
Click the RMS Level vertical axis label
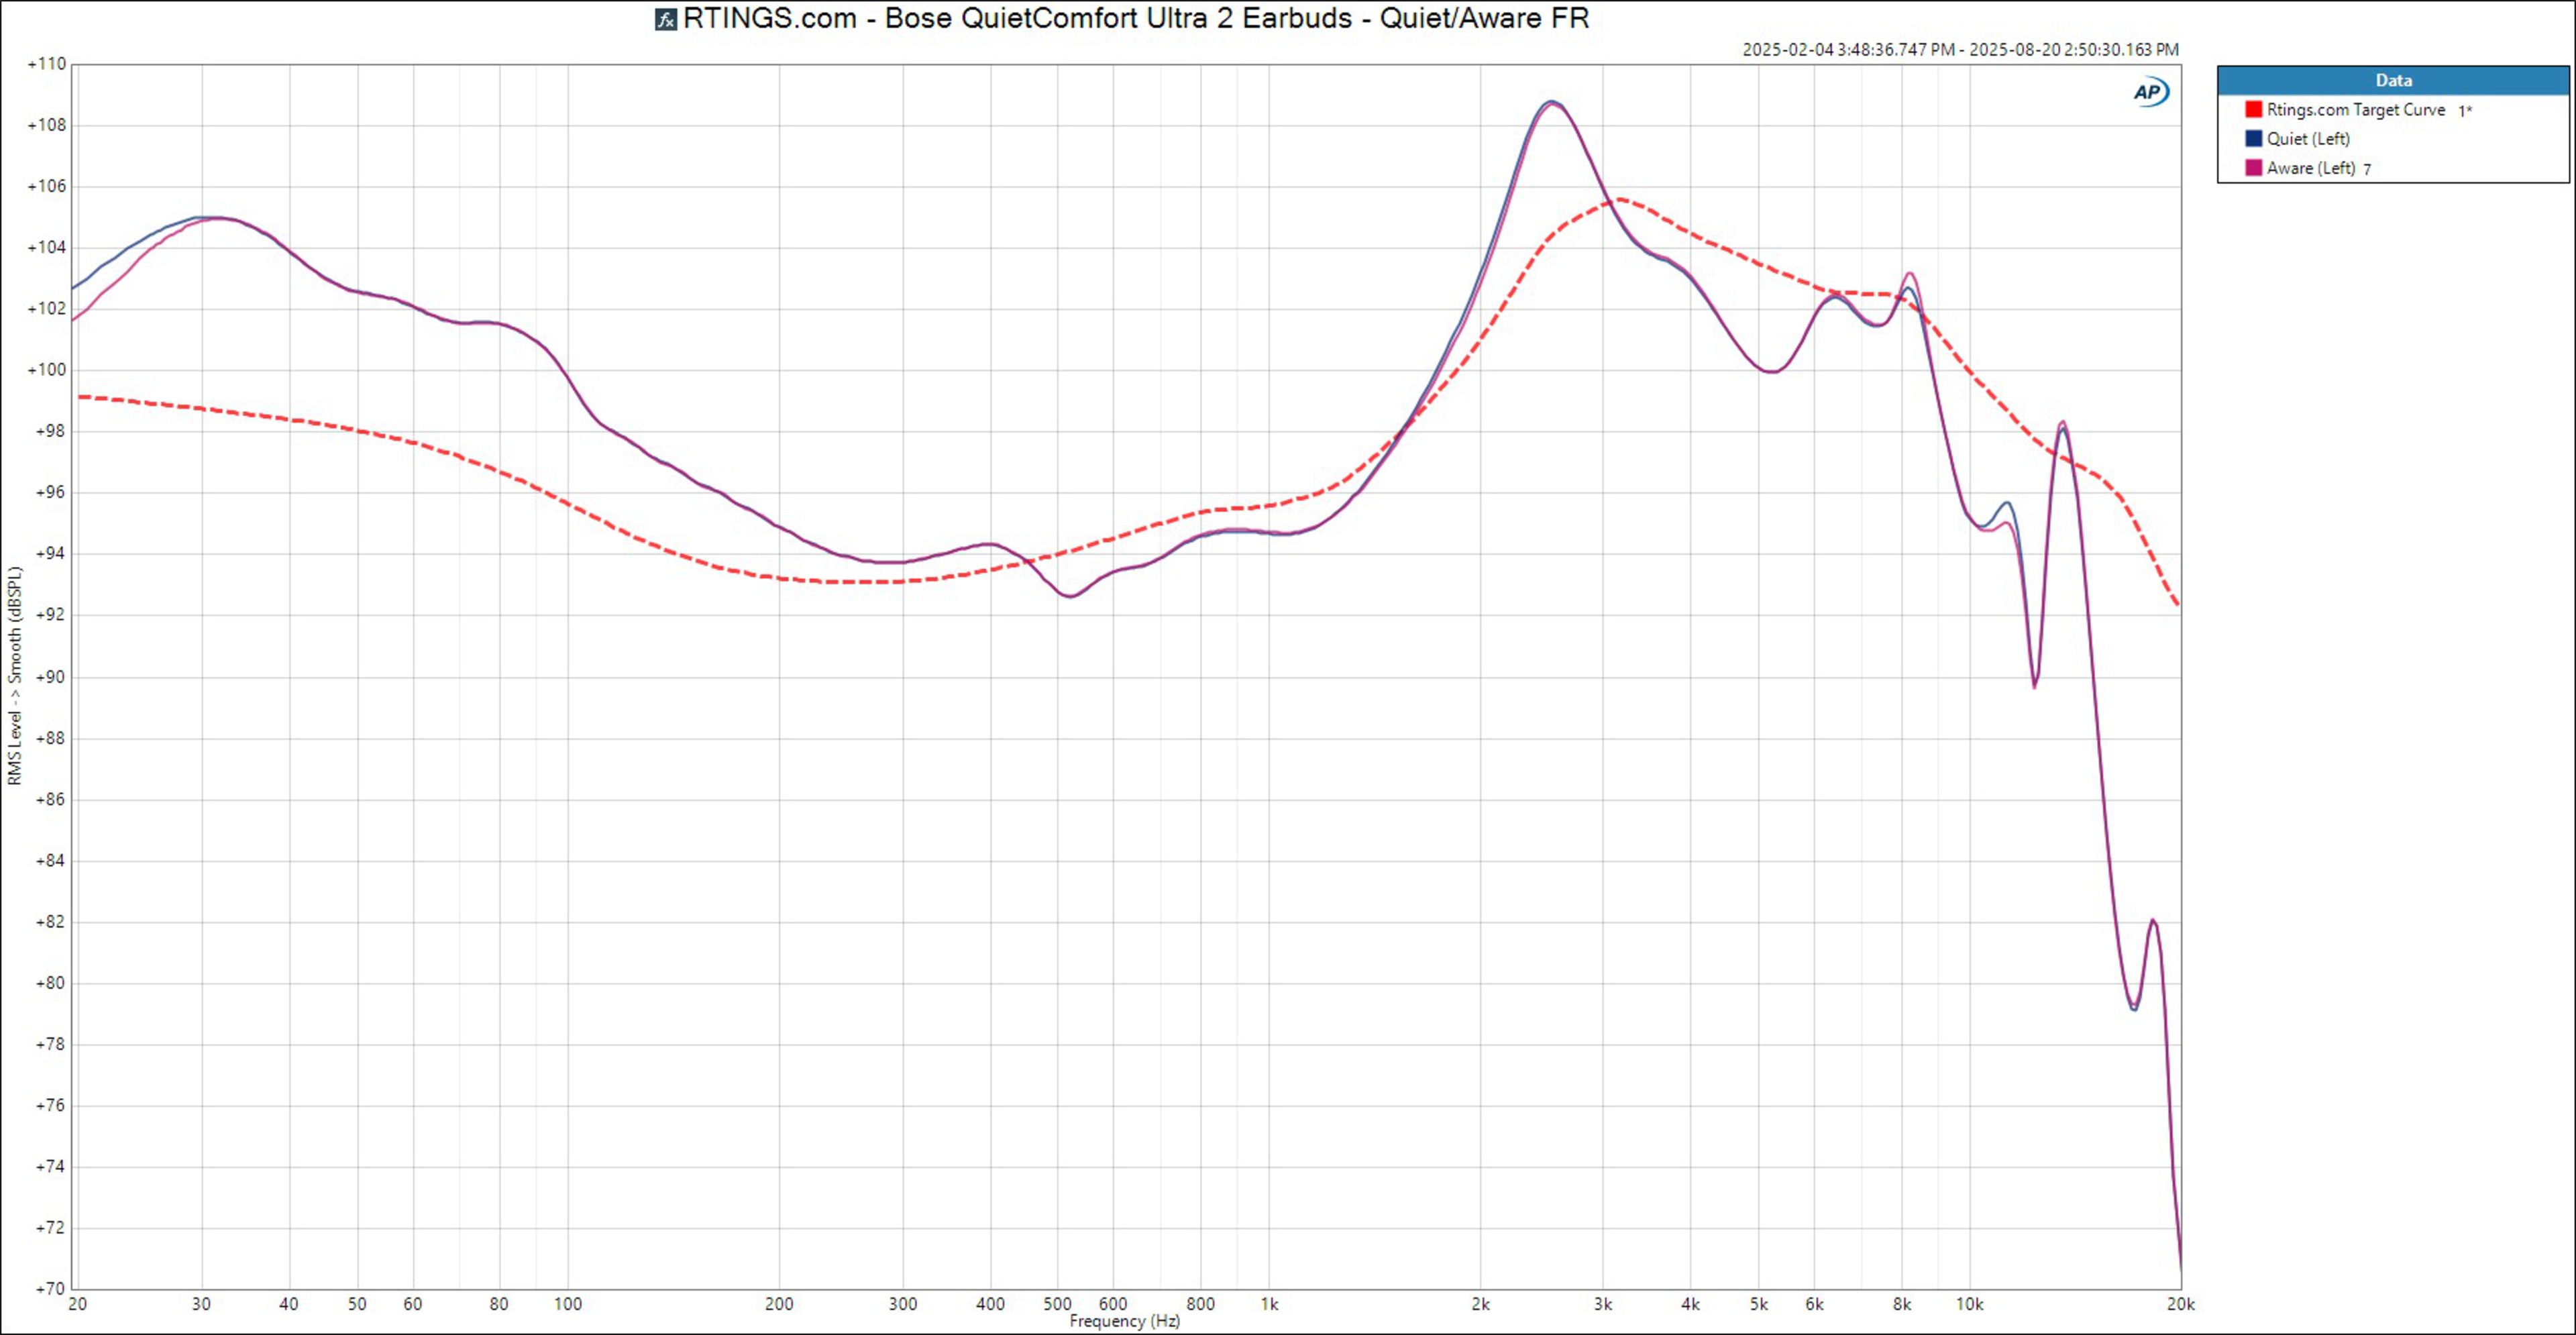coord(14,675)
